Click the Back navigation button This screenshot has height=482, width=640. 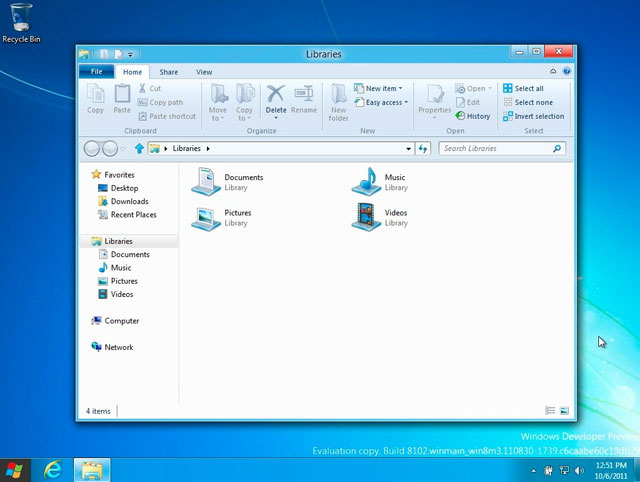pos(91,149)
